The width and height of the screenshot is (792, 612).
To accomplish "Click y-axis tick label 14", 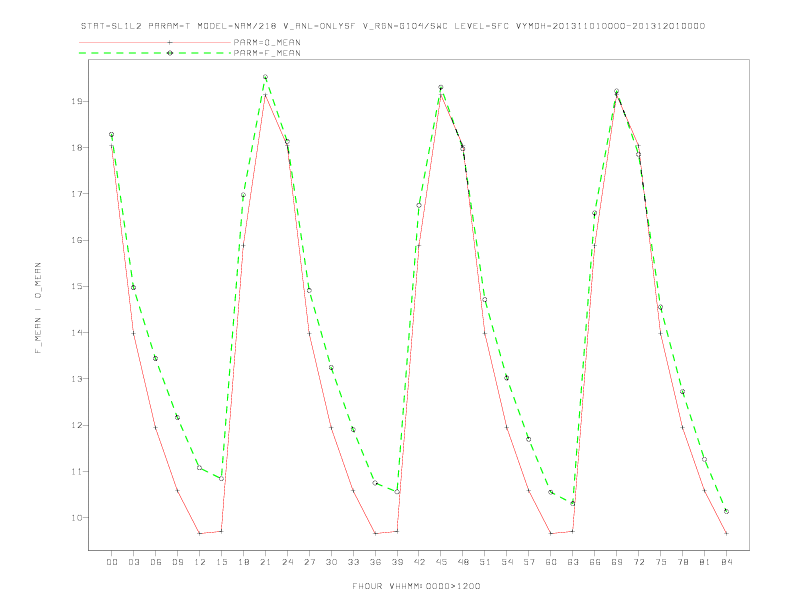I will coord(76,333).
